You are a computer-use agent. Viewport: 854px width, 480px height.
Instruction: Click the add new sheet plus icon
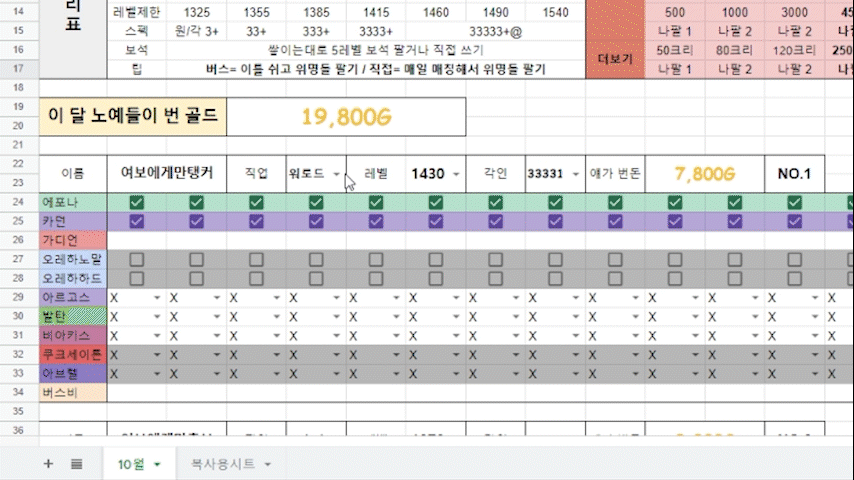point(47,464)
